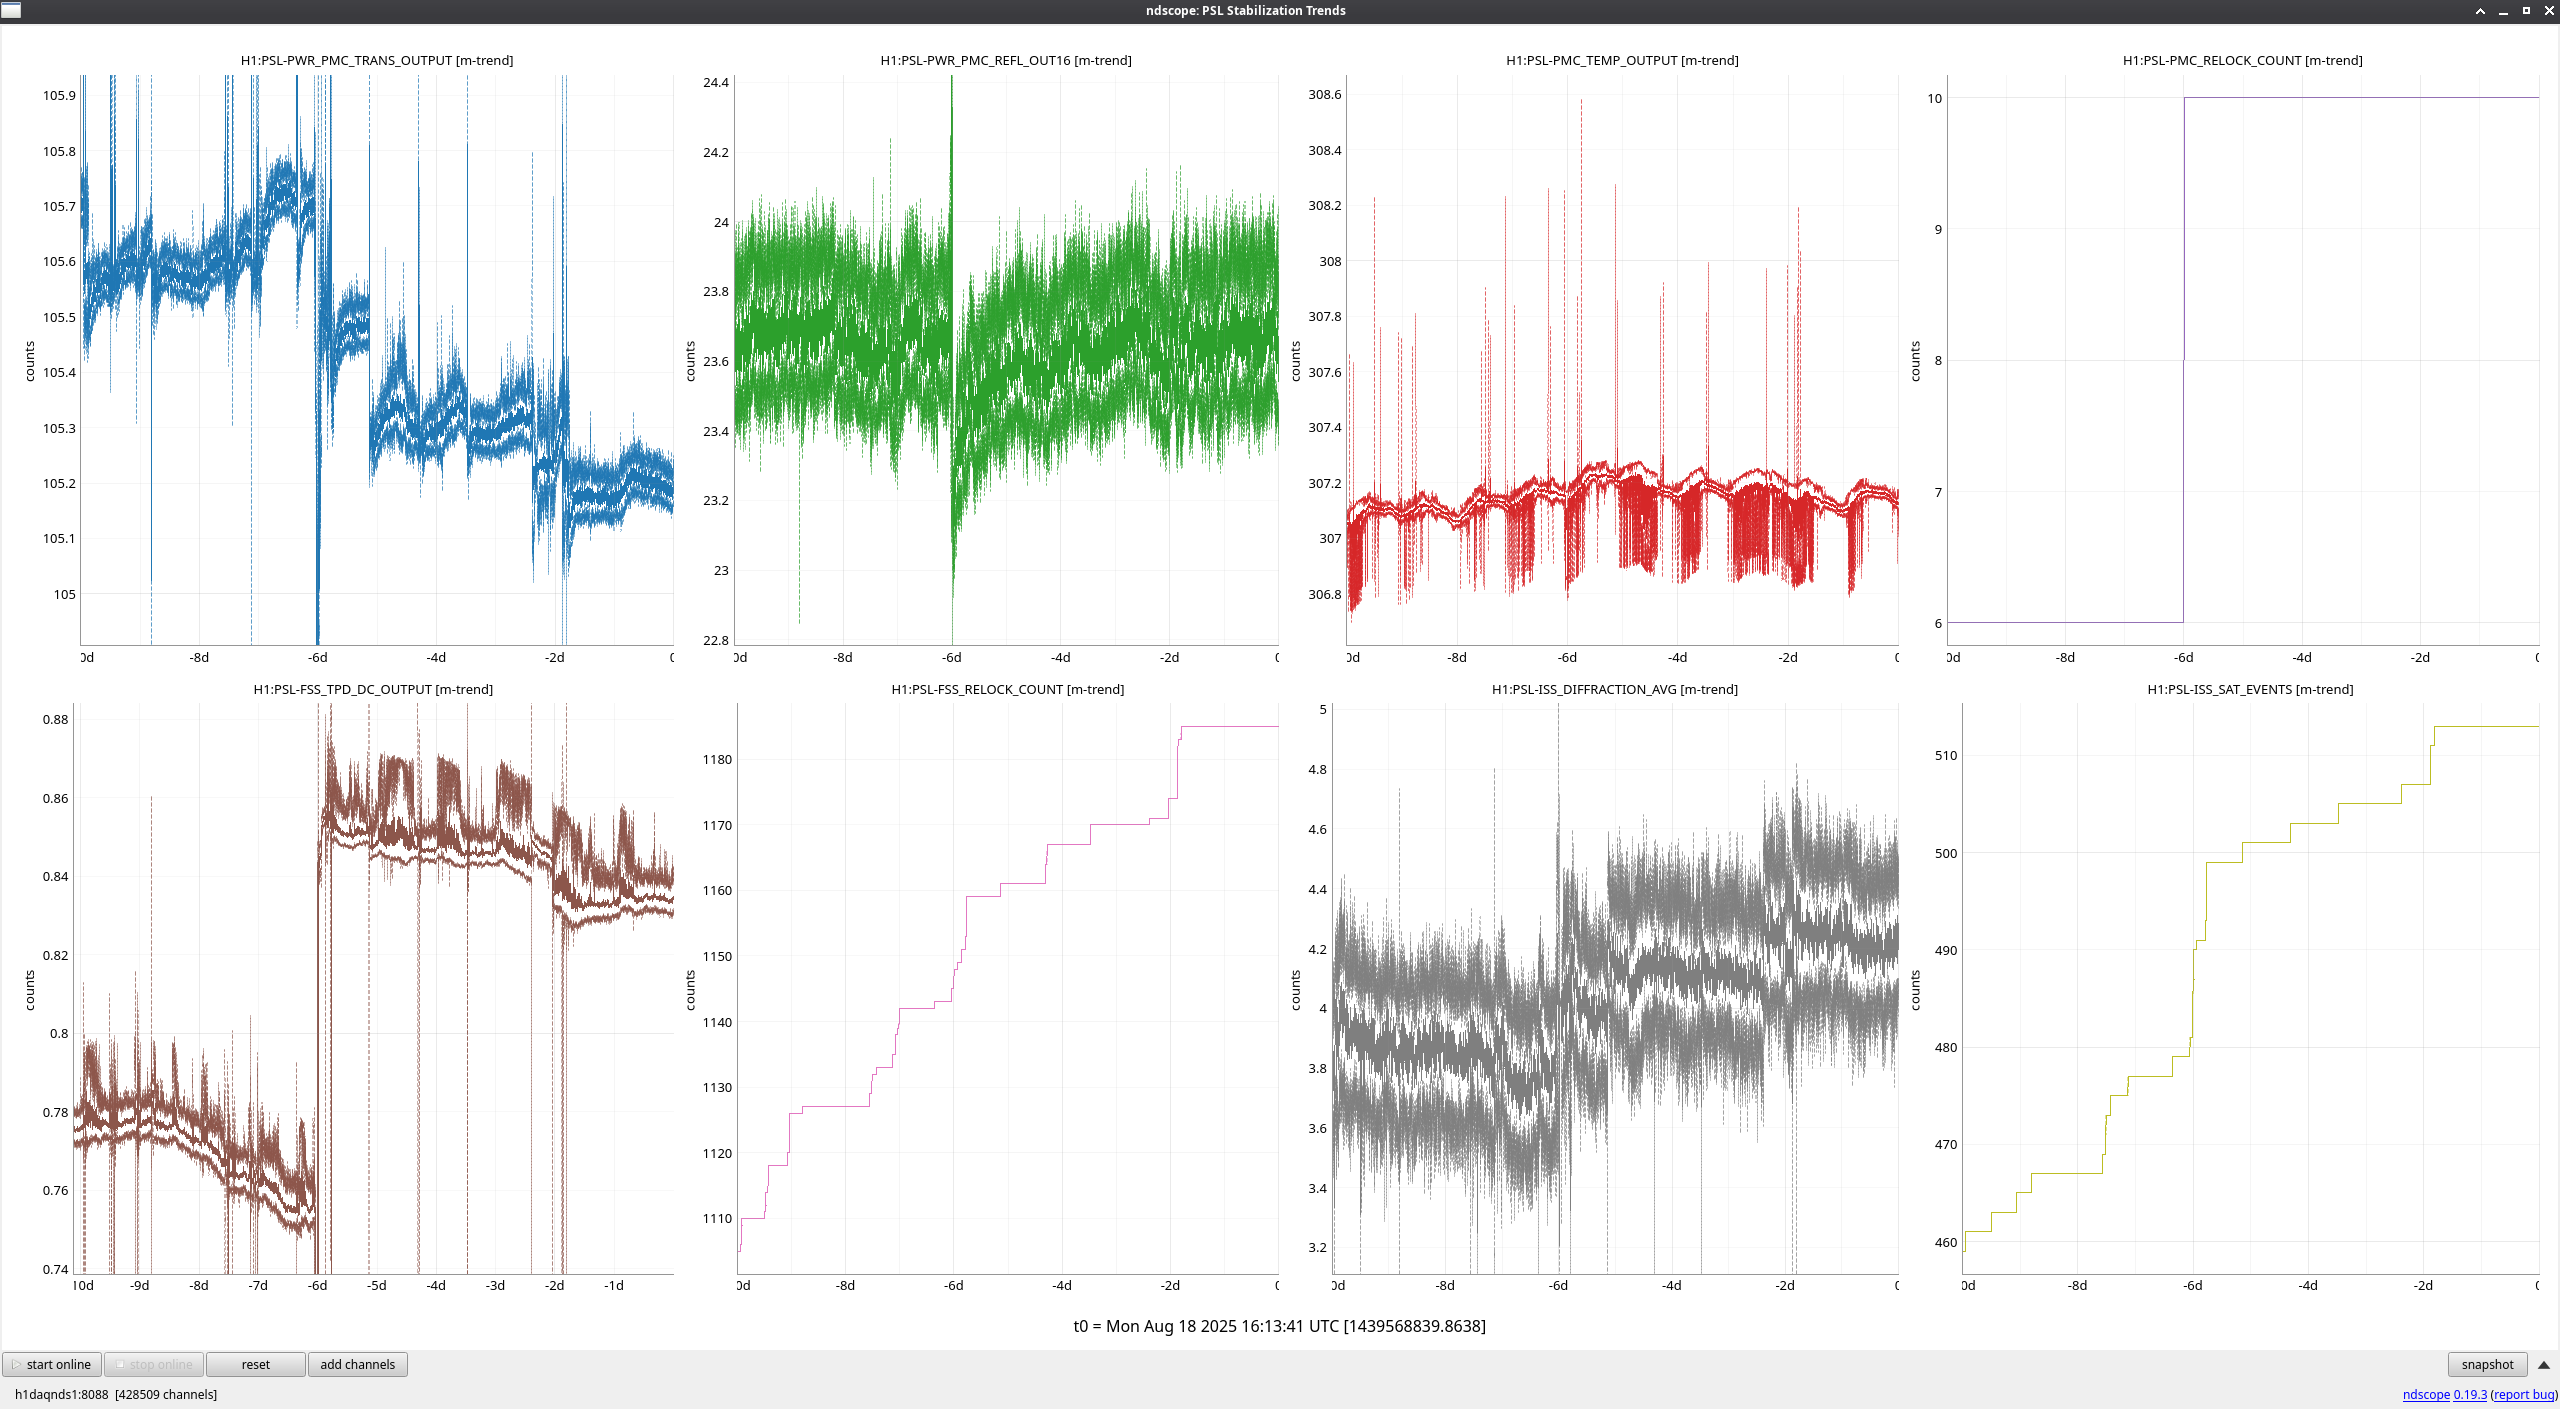
Task: Click the stop online button
Action: (x=154, y=1364)
